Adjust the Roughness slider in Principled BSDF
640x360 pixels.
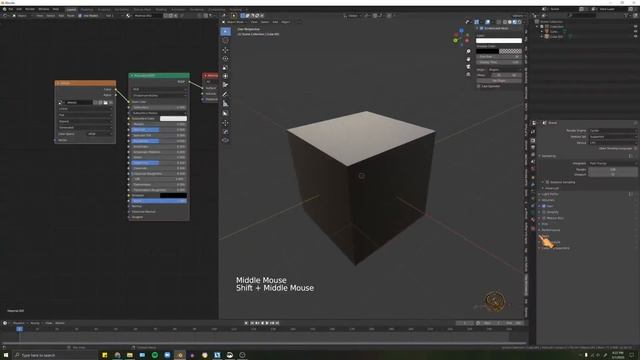point(159,141)
